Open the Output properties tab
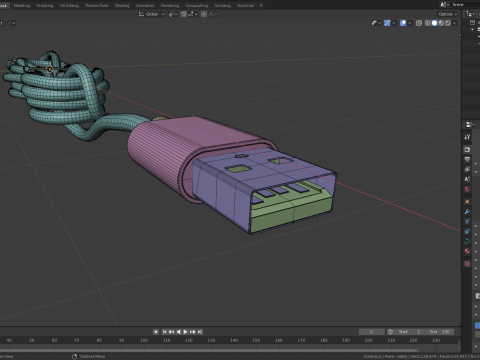This screenshot has width=480, height=360. (467, 159)
